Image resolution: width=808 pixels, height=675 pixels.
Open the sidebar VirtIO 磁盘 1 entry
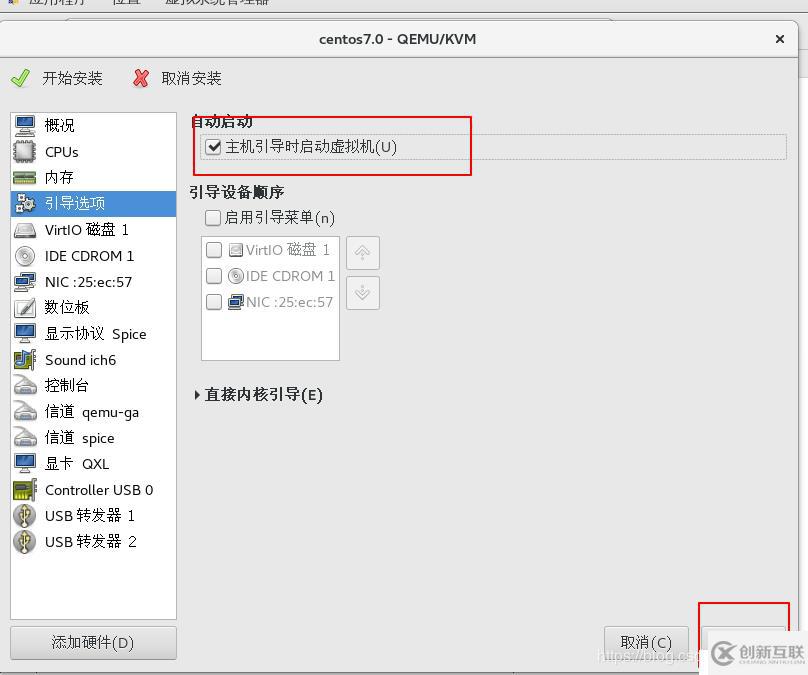pyautogui.click(x=93, y=230)
